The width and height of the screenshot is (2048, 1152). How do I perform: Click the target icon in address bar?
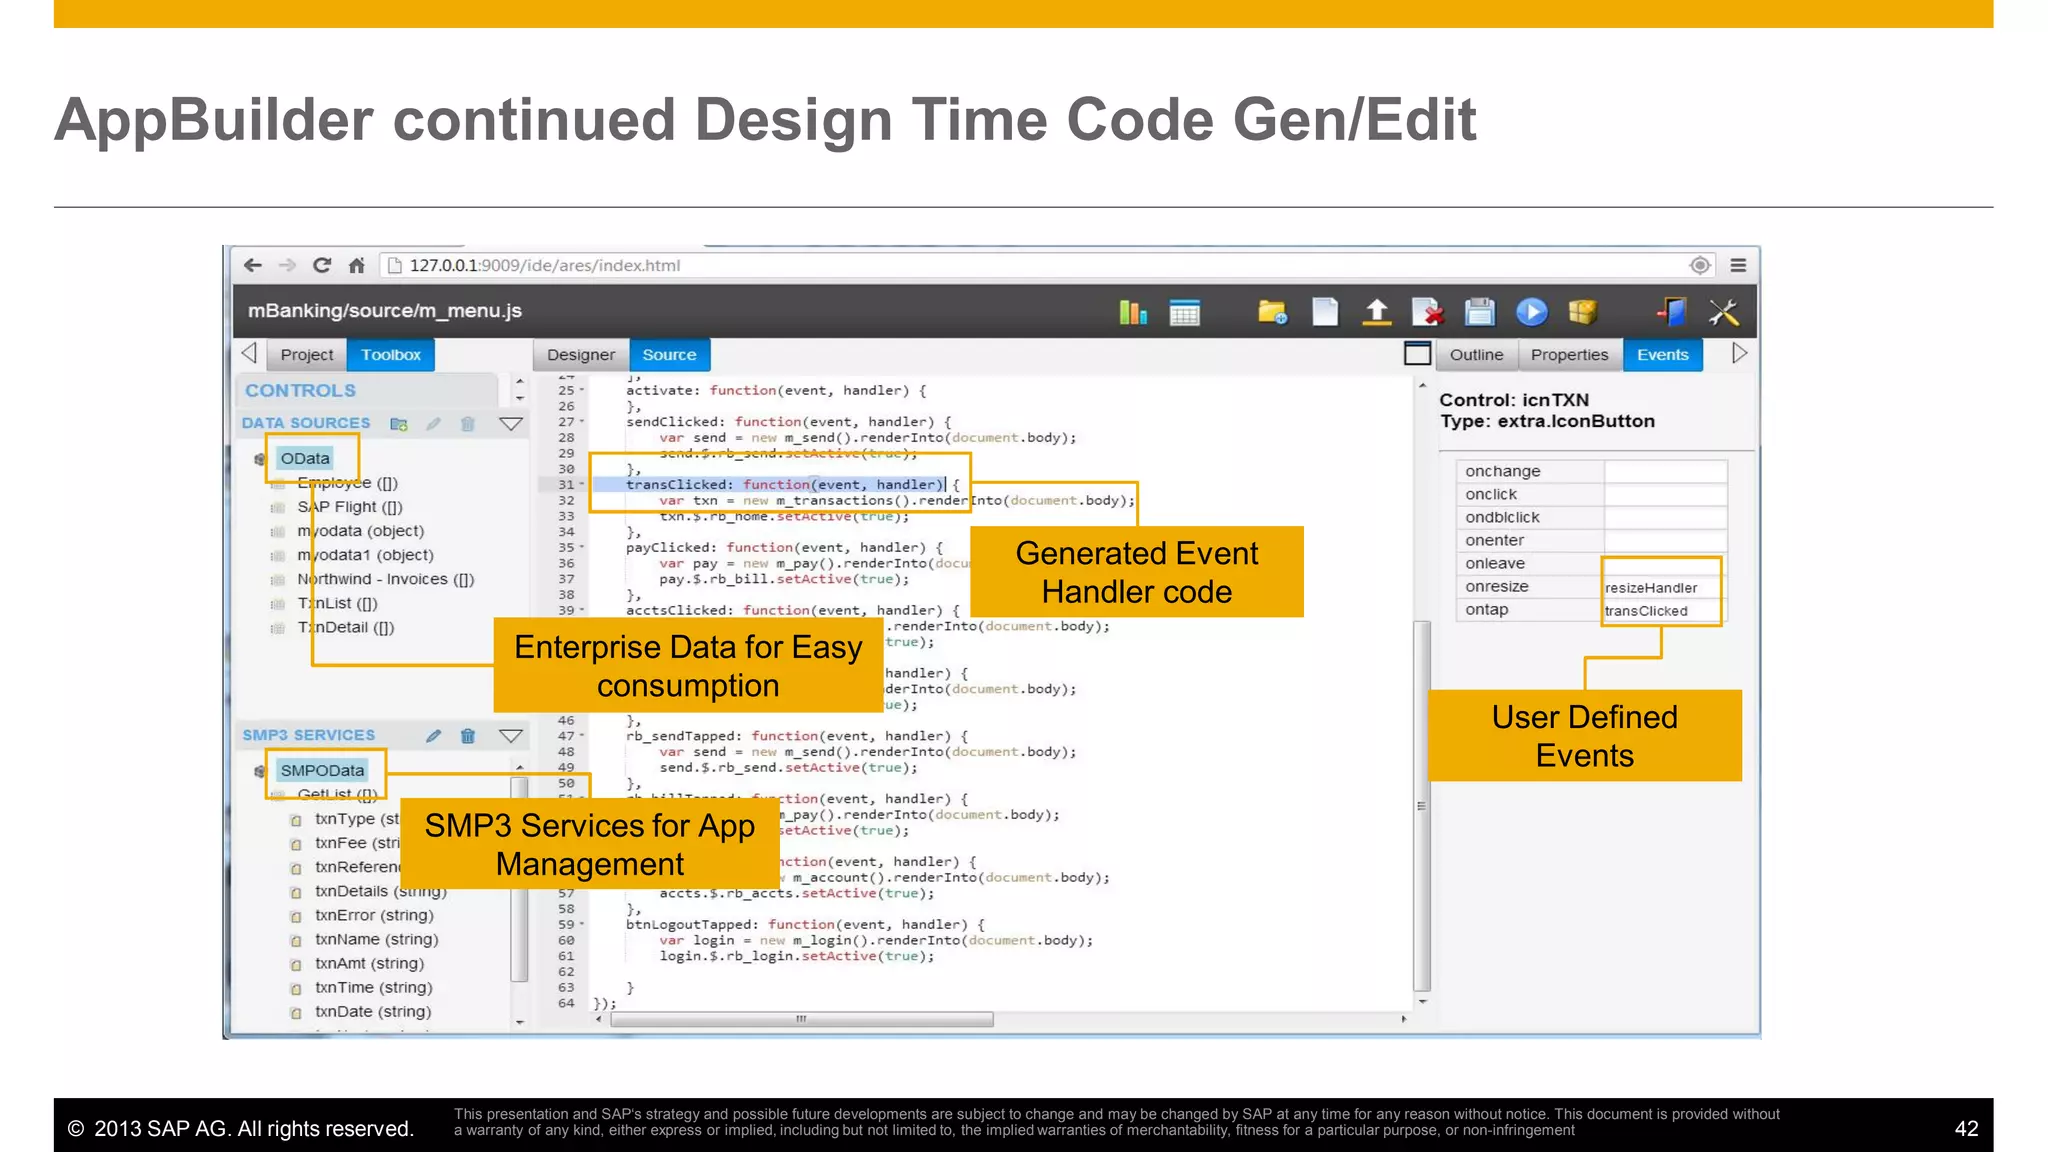(1700, 265)
